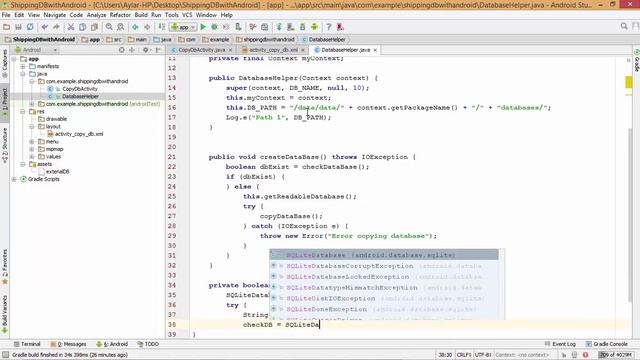
Task: Open the Android Device Monitor icon
Action: (x=314, y=27)
